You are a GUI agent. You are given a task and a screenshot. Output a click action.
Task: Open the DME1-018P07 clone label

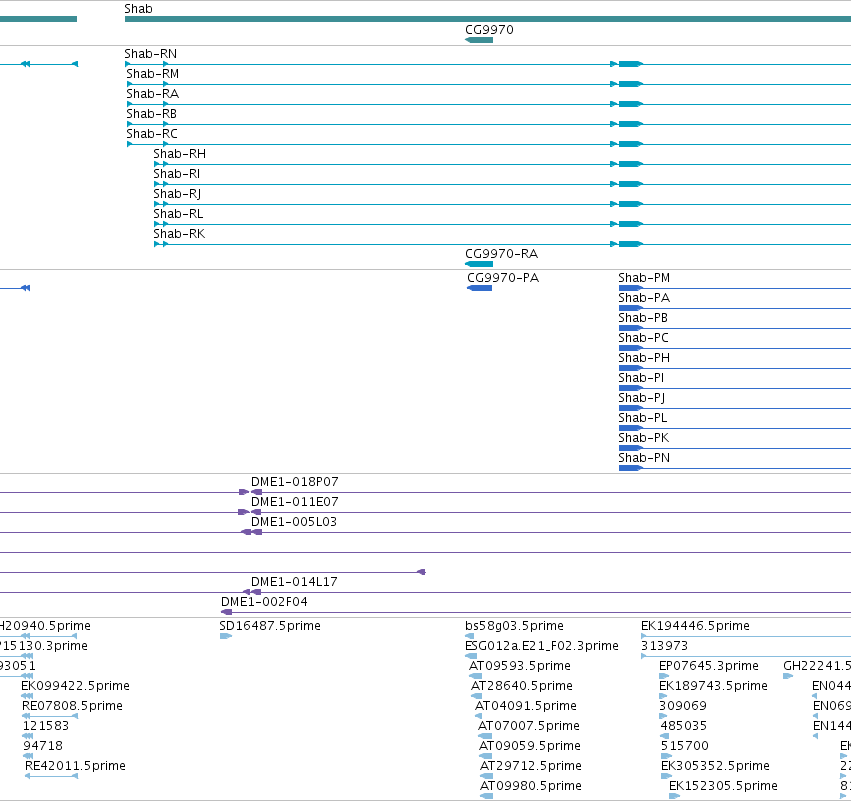click(x=295, y=482)
